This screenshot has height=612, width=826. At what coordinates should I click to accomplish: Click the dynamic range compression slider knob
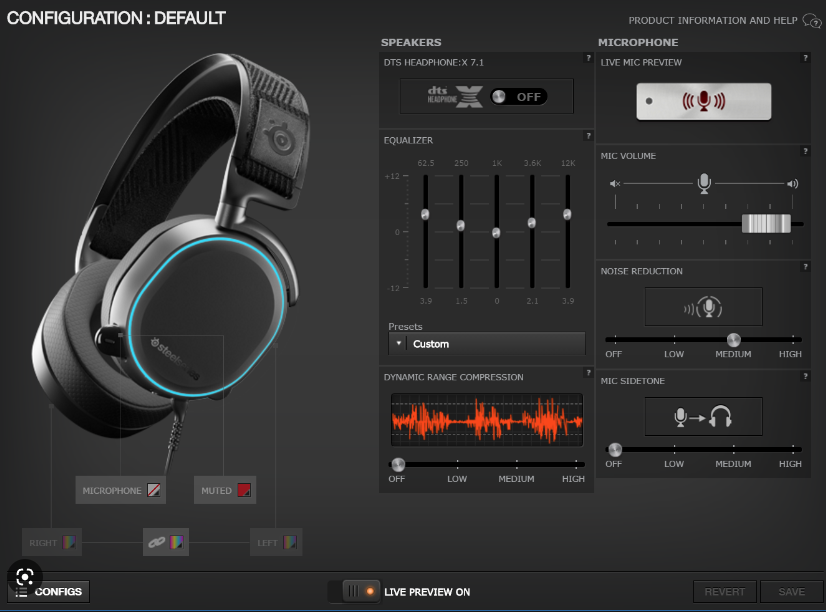tap(398, 464)
